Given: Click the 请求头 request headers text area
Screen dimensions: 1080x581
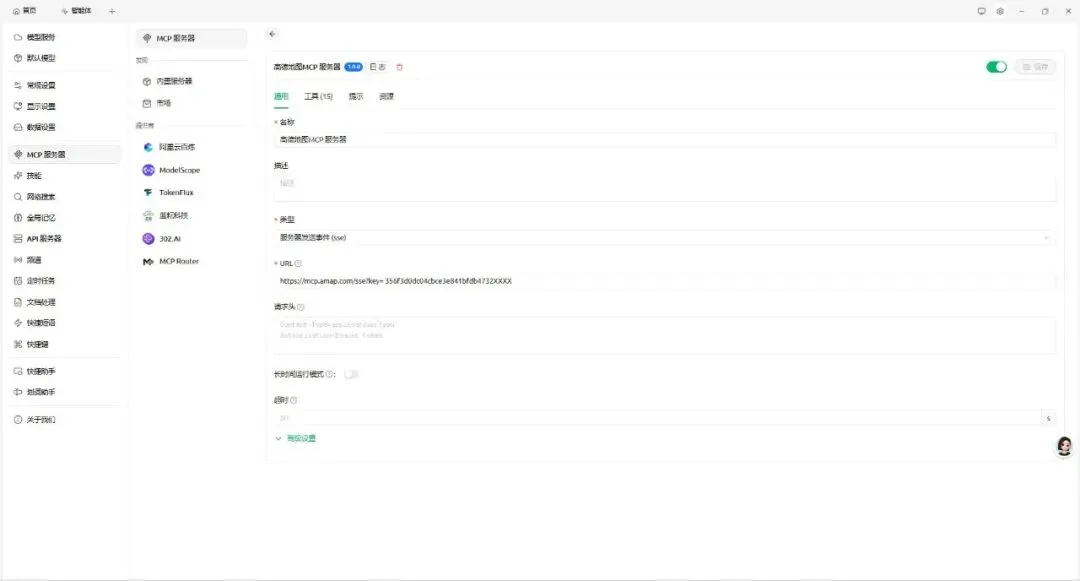Looking at the screenshot, I should (x=664, y=335).
